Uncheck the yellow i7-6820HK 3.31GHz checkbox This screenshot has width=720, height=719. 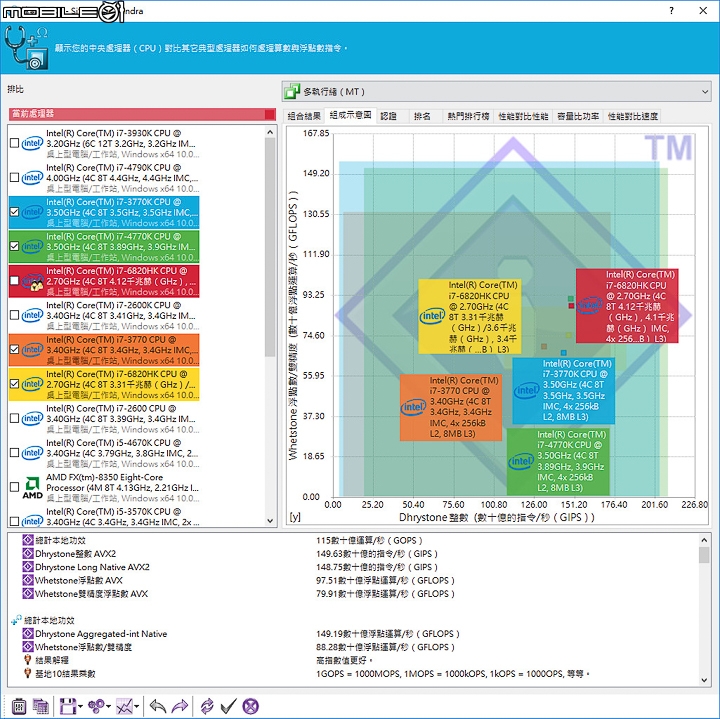point(14,384)
